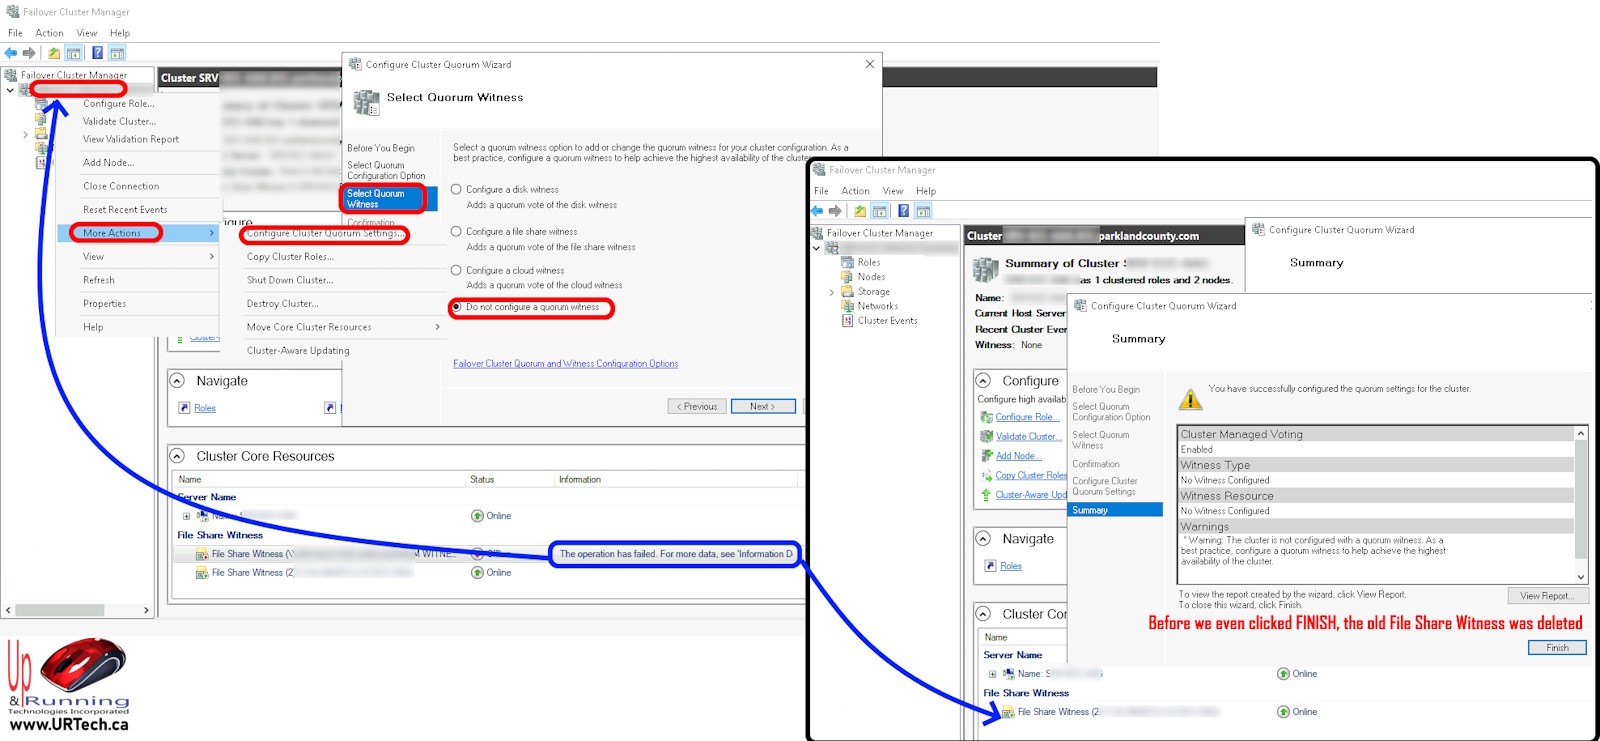The height and width of the screenshot is (741, 1600).
Task: Select 'Configure a cloud witness' radio button
Action: coord(456,270)
